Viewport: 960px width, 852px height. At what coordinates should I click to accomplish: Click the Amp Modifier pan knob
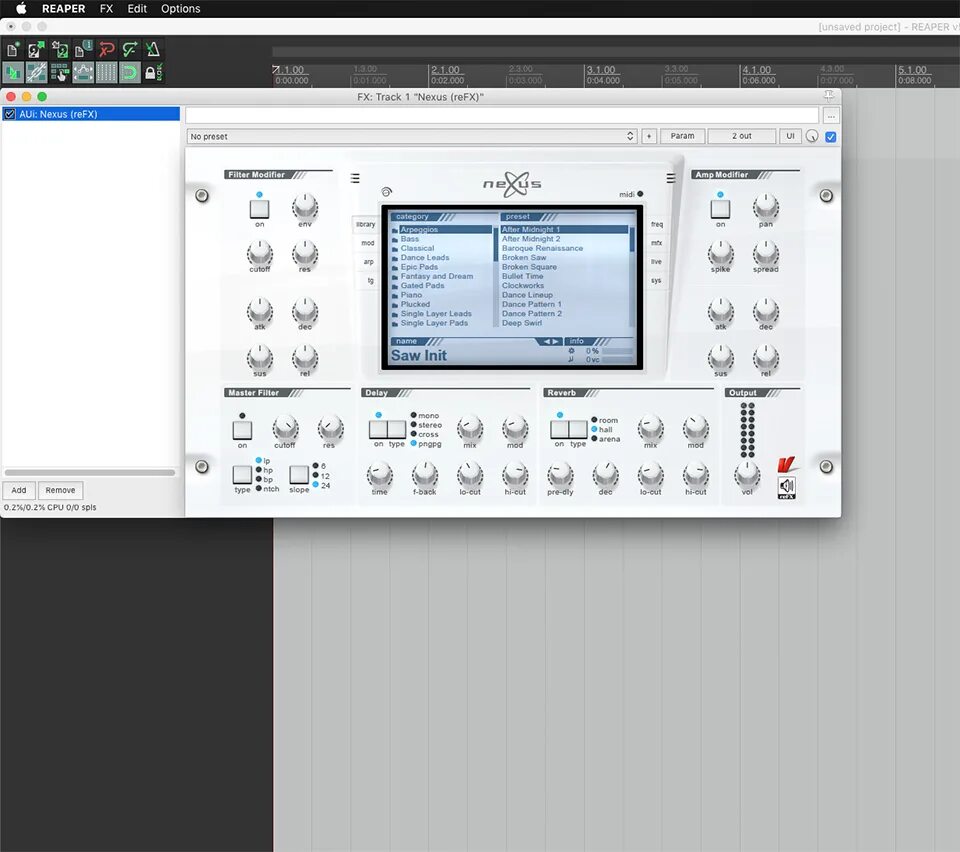[x=765, y=207]
